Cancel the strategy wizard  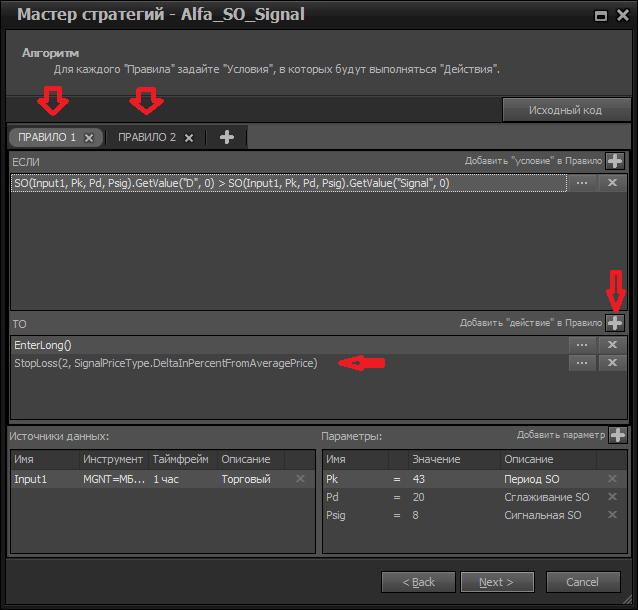[x=582, y=582]
